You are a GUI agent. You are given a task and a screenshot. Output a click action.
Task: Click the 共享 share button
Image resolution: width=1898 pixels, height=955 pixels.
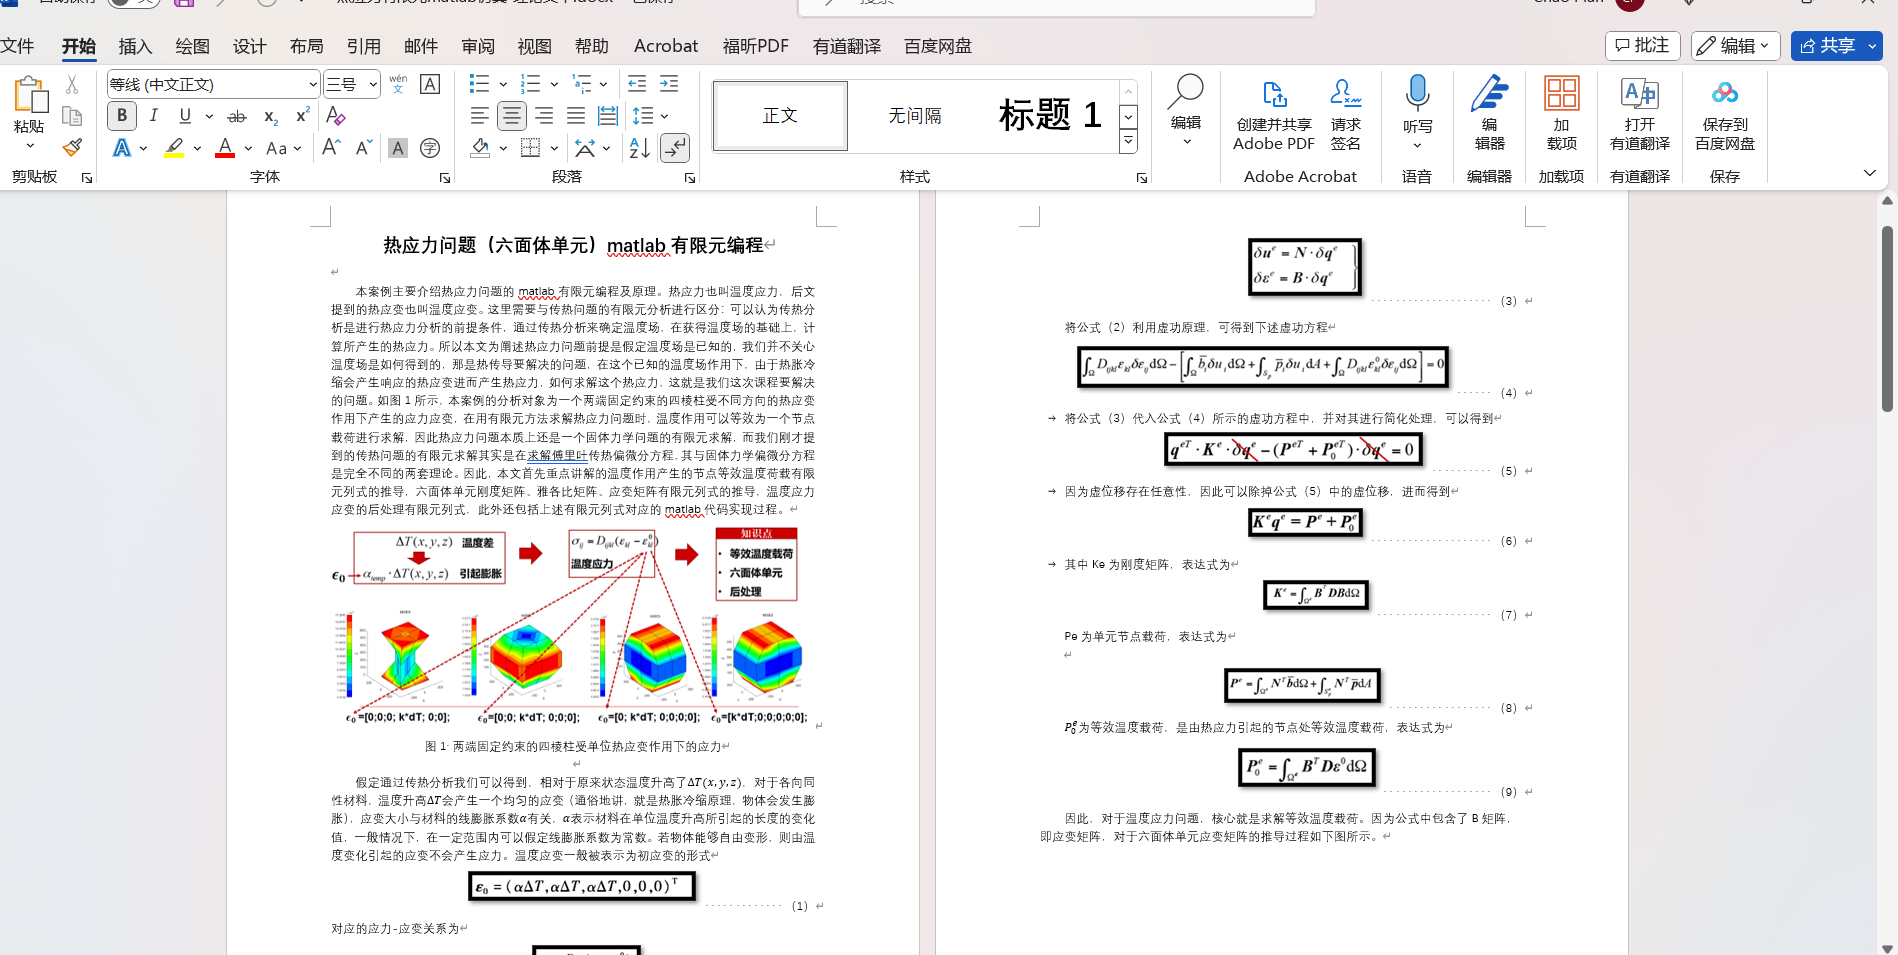[1826, 46]
